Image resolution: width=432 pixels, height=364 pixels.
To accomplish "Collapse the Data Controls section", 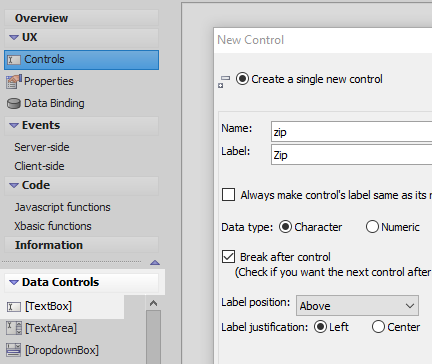I will [14, 283].
